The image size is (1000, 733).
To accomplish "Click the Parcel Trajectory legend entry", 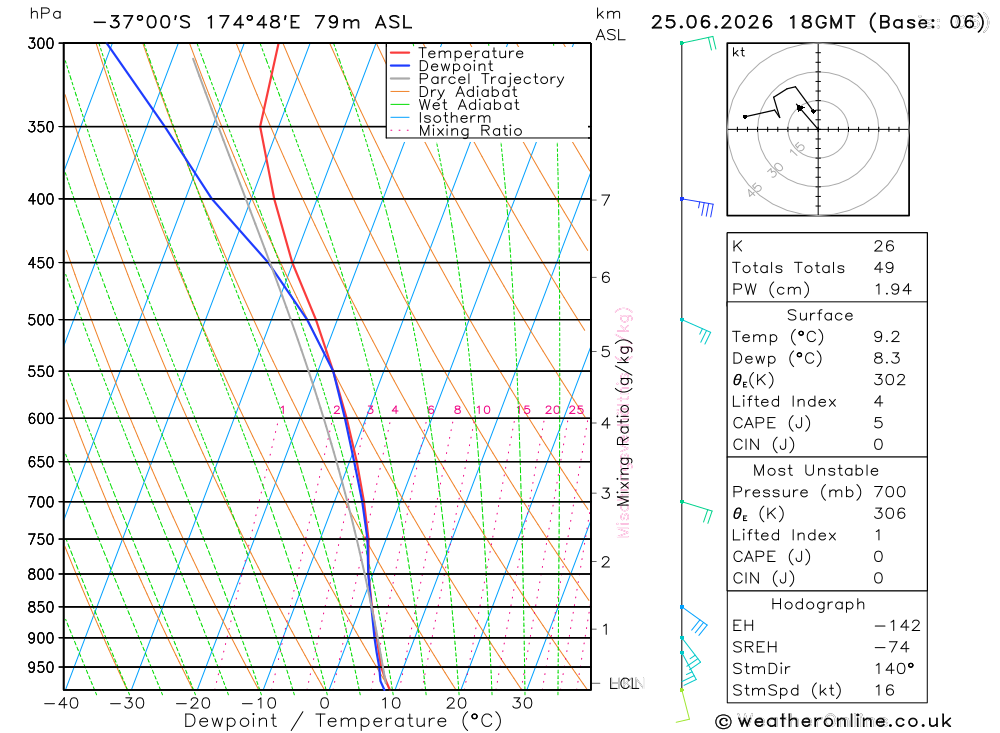I will (477, 78).
